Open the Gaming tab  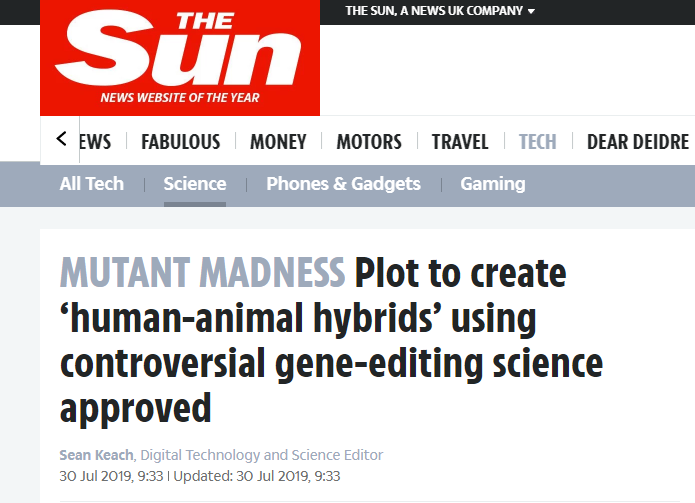click(492, 184)
